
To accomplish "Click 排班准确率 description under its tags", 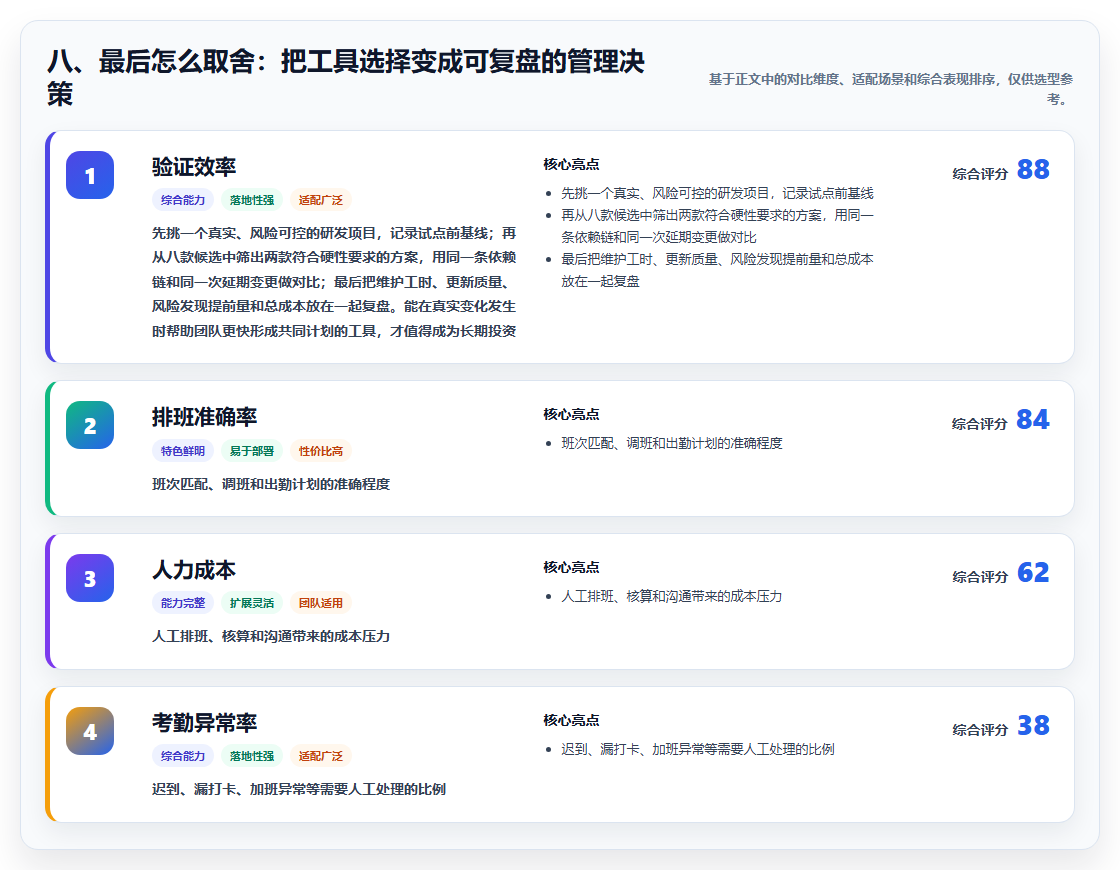I will pyautogui.click(x=271, y=484).
